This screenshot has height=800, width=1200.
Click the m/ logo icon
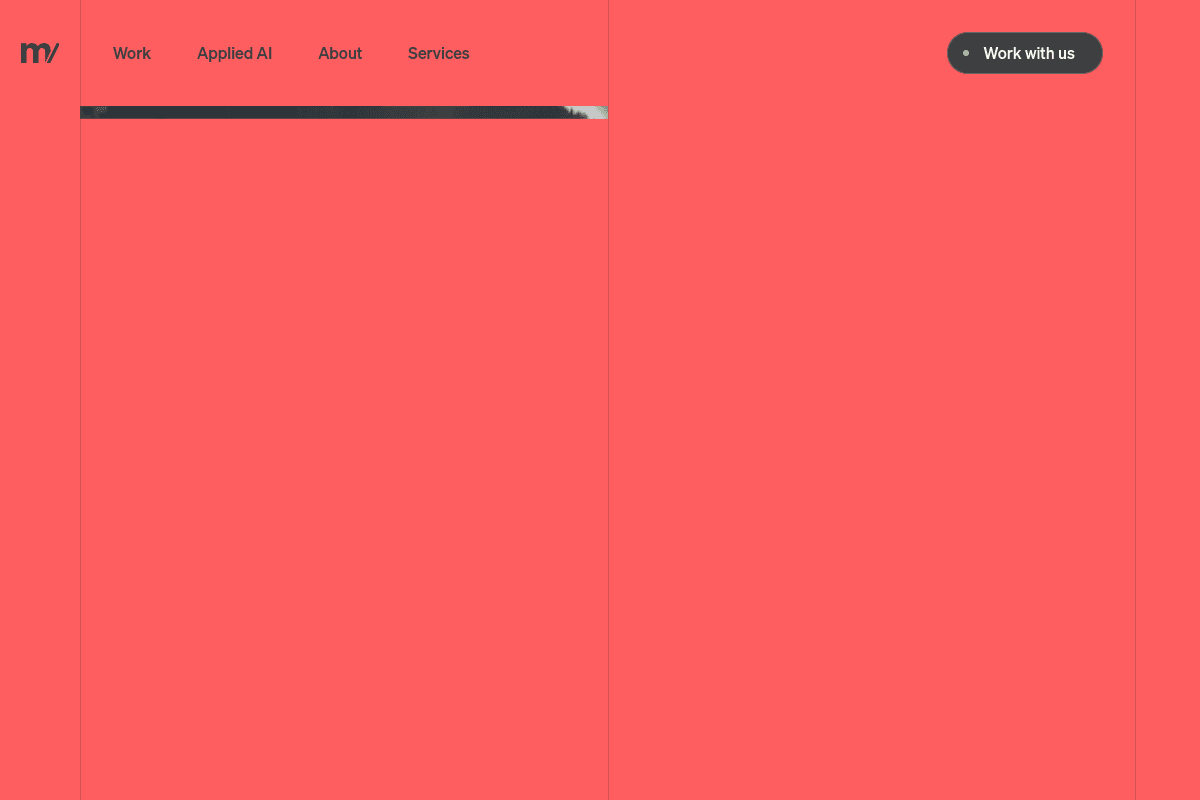40,53
